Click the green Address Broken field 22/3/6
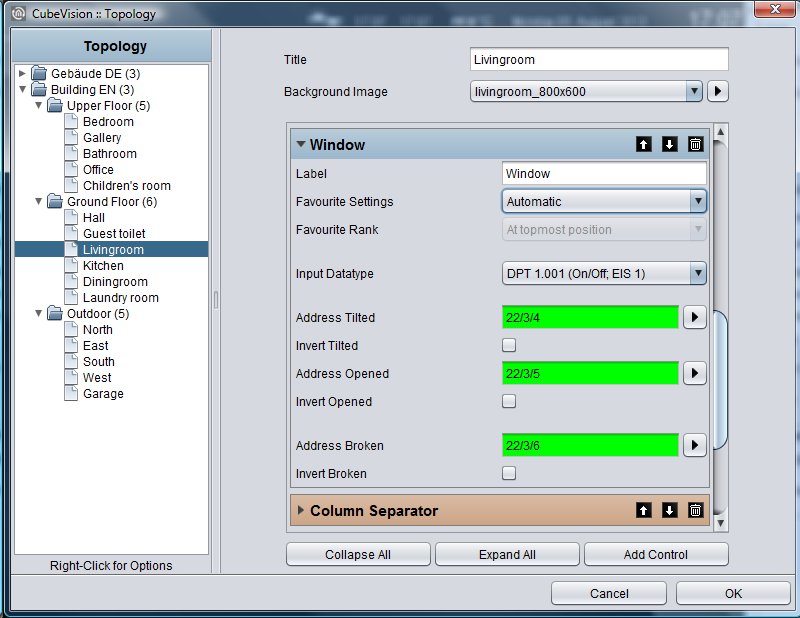800x618 pixels. pos(590,445)
